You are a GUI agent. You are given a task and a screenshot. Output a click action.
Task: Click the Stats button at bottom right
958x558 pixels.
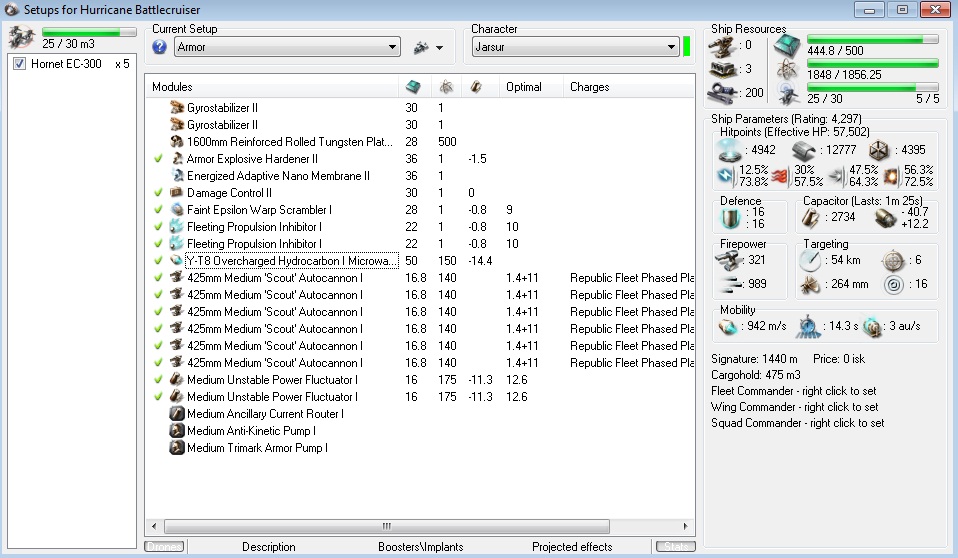pos(676,546)
